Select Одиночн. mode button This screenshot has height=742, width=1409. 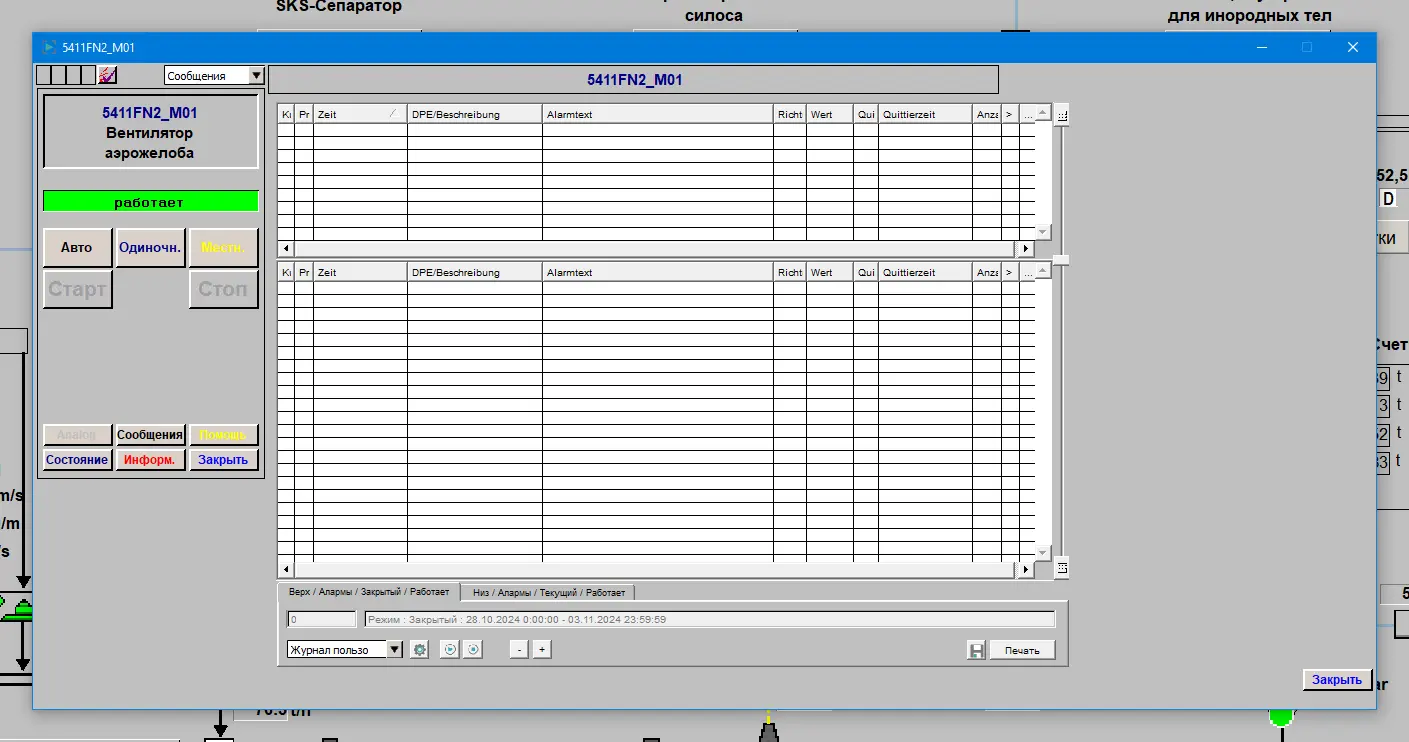(x=150, y=247)
